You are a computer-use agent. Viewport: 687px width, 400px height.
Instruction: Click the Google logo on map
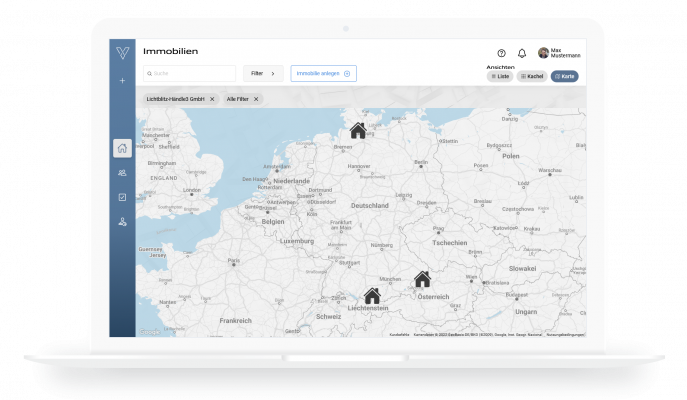click(x=150, y=332)
